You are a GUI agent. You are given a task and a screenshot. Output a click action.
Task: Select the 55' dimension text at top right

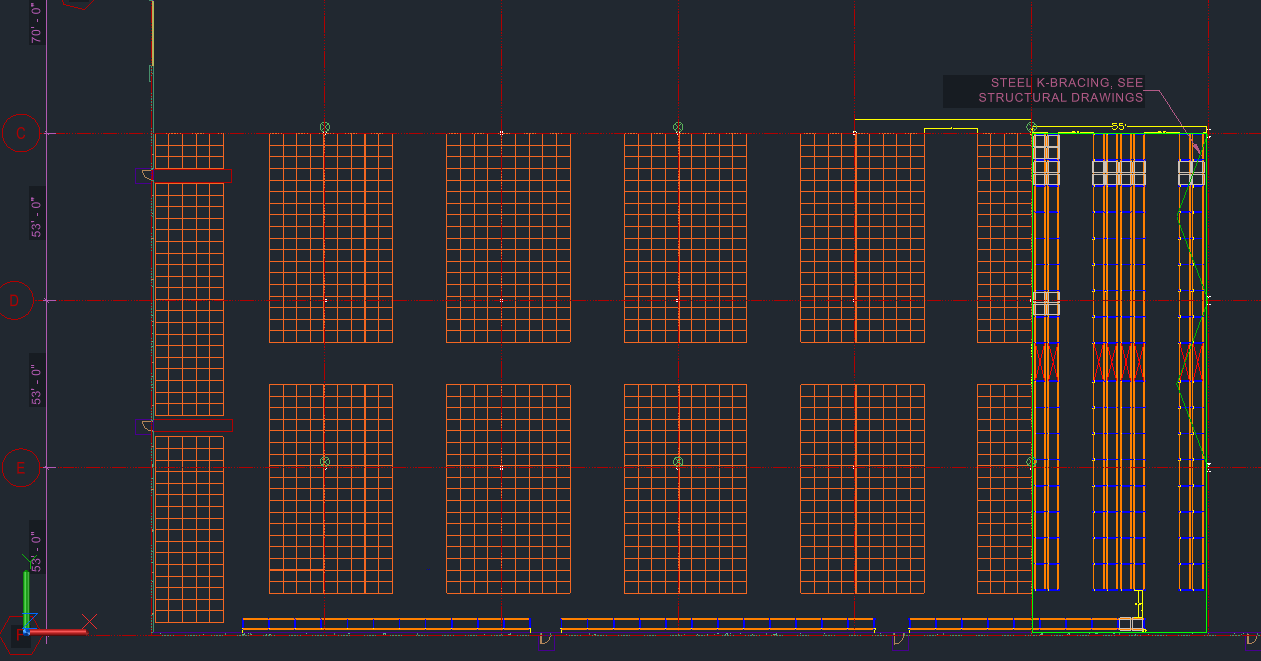pyautogui.click(x=1118, y=127)
